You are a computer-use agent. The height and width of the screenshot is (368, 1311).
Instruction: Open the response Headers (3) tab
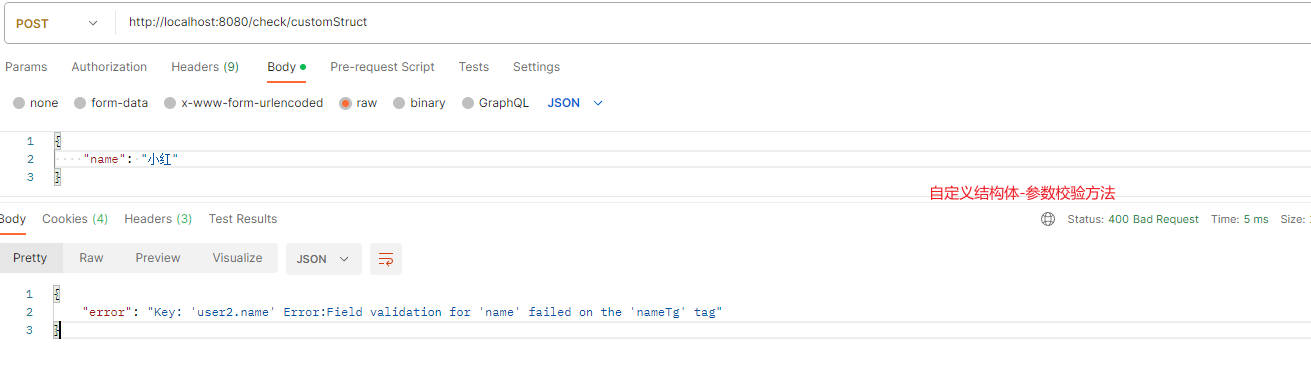coord(158,219)
